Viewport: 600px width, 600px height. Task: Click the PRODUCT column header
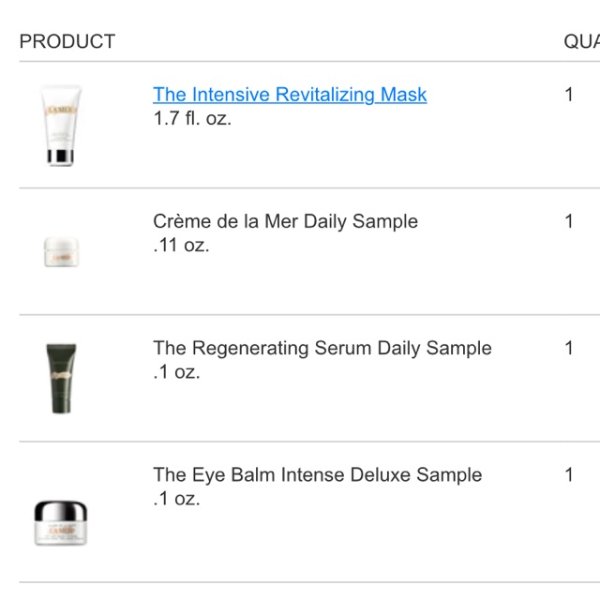[x=67, y=41]
